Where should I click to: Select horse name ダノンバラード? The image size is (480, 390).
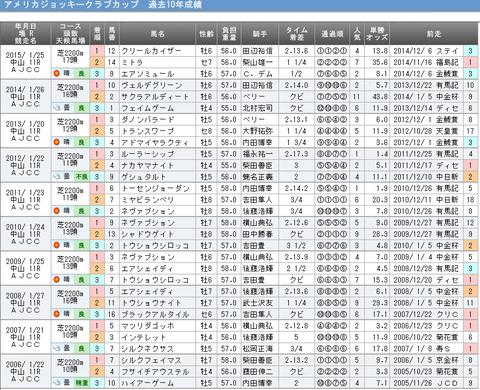click(148, 120)
